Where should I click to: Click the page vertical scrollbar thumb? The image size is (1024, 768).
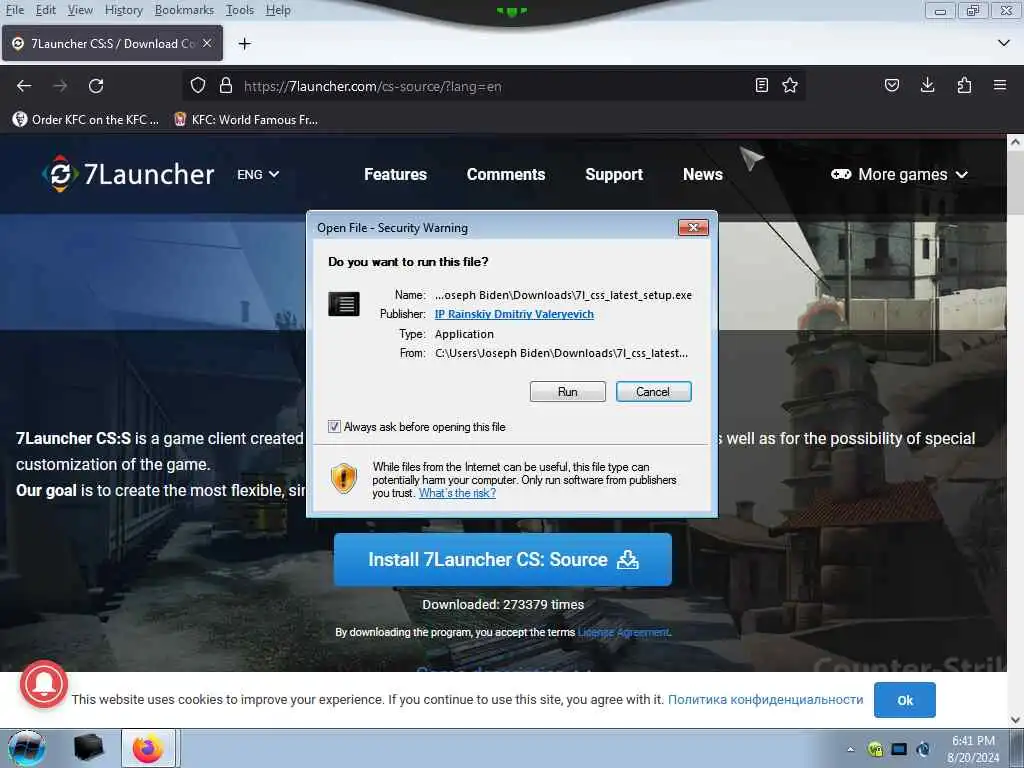pyautogui.click(x=1015, y=183)
